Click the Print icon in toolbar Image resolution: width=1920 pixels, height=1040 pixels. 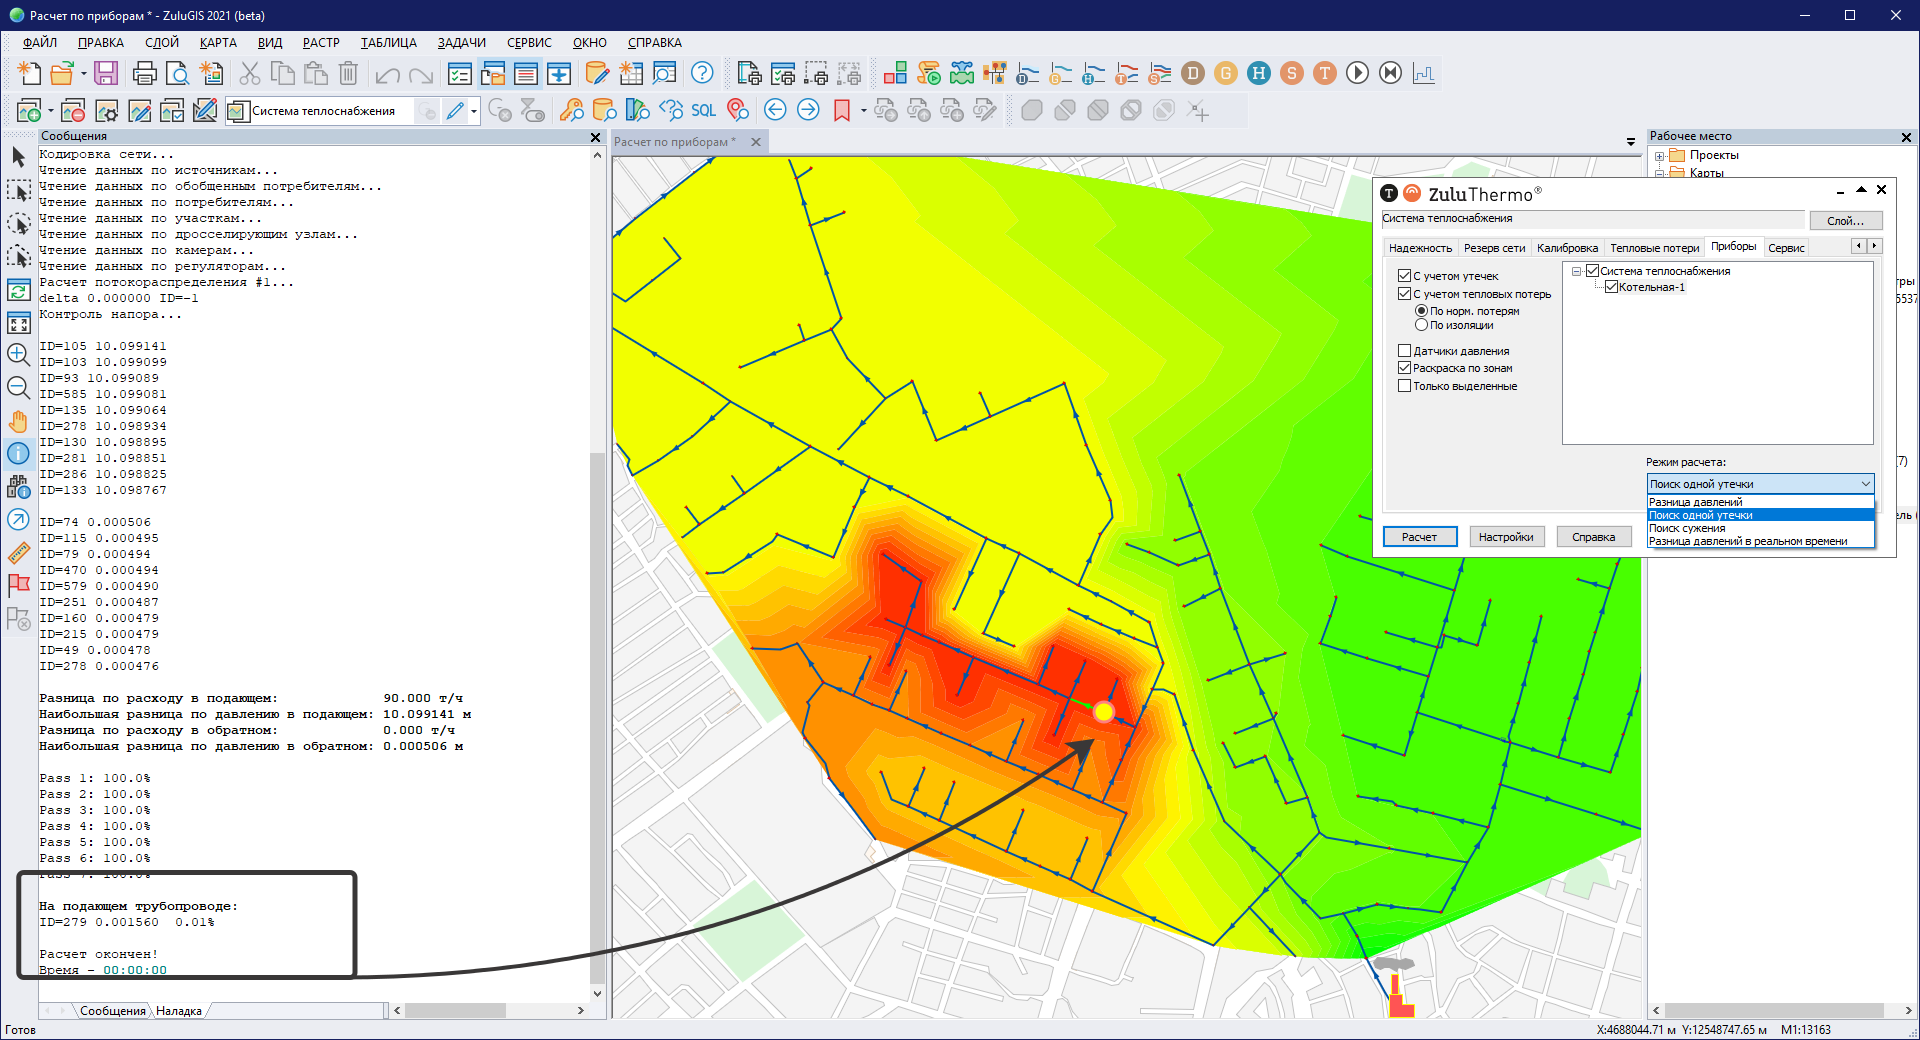click(144, 73)
